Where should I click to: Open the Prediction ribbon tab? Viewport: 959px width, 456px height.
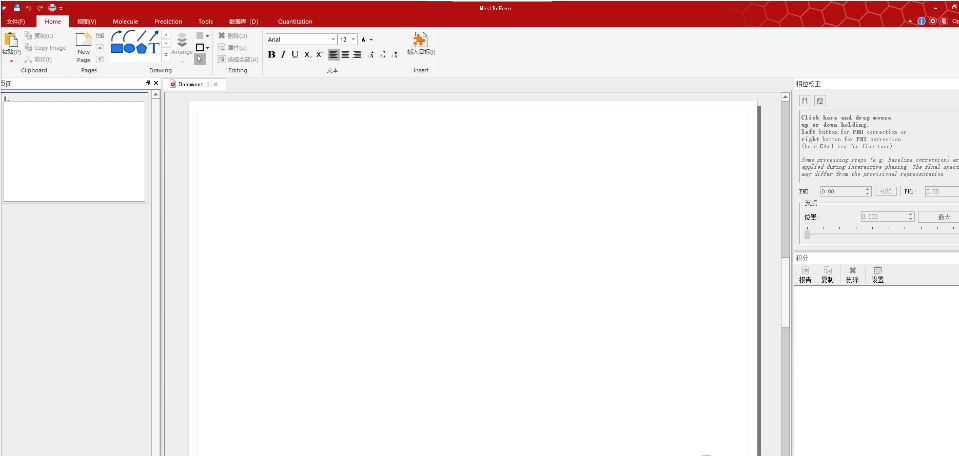168,21
